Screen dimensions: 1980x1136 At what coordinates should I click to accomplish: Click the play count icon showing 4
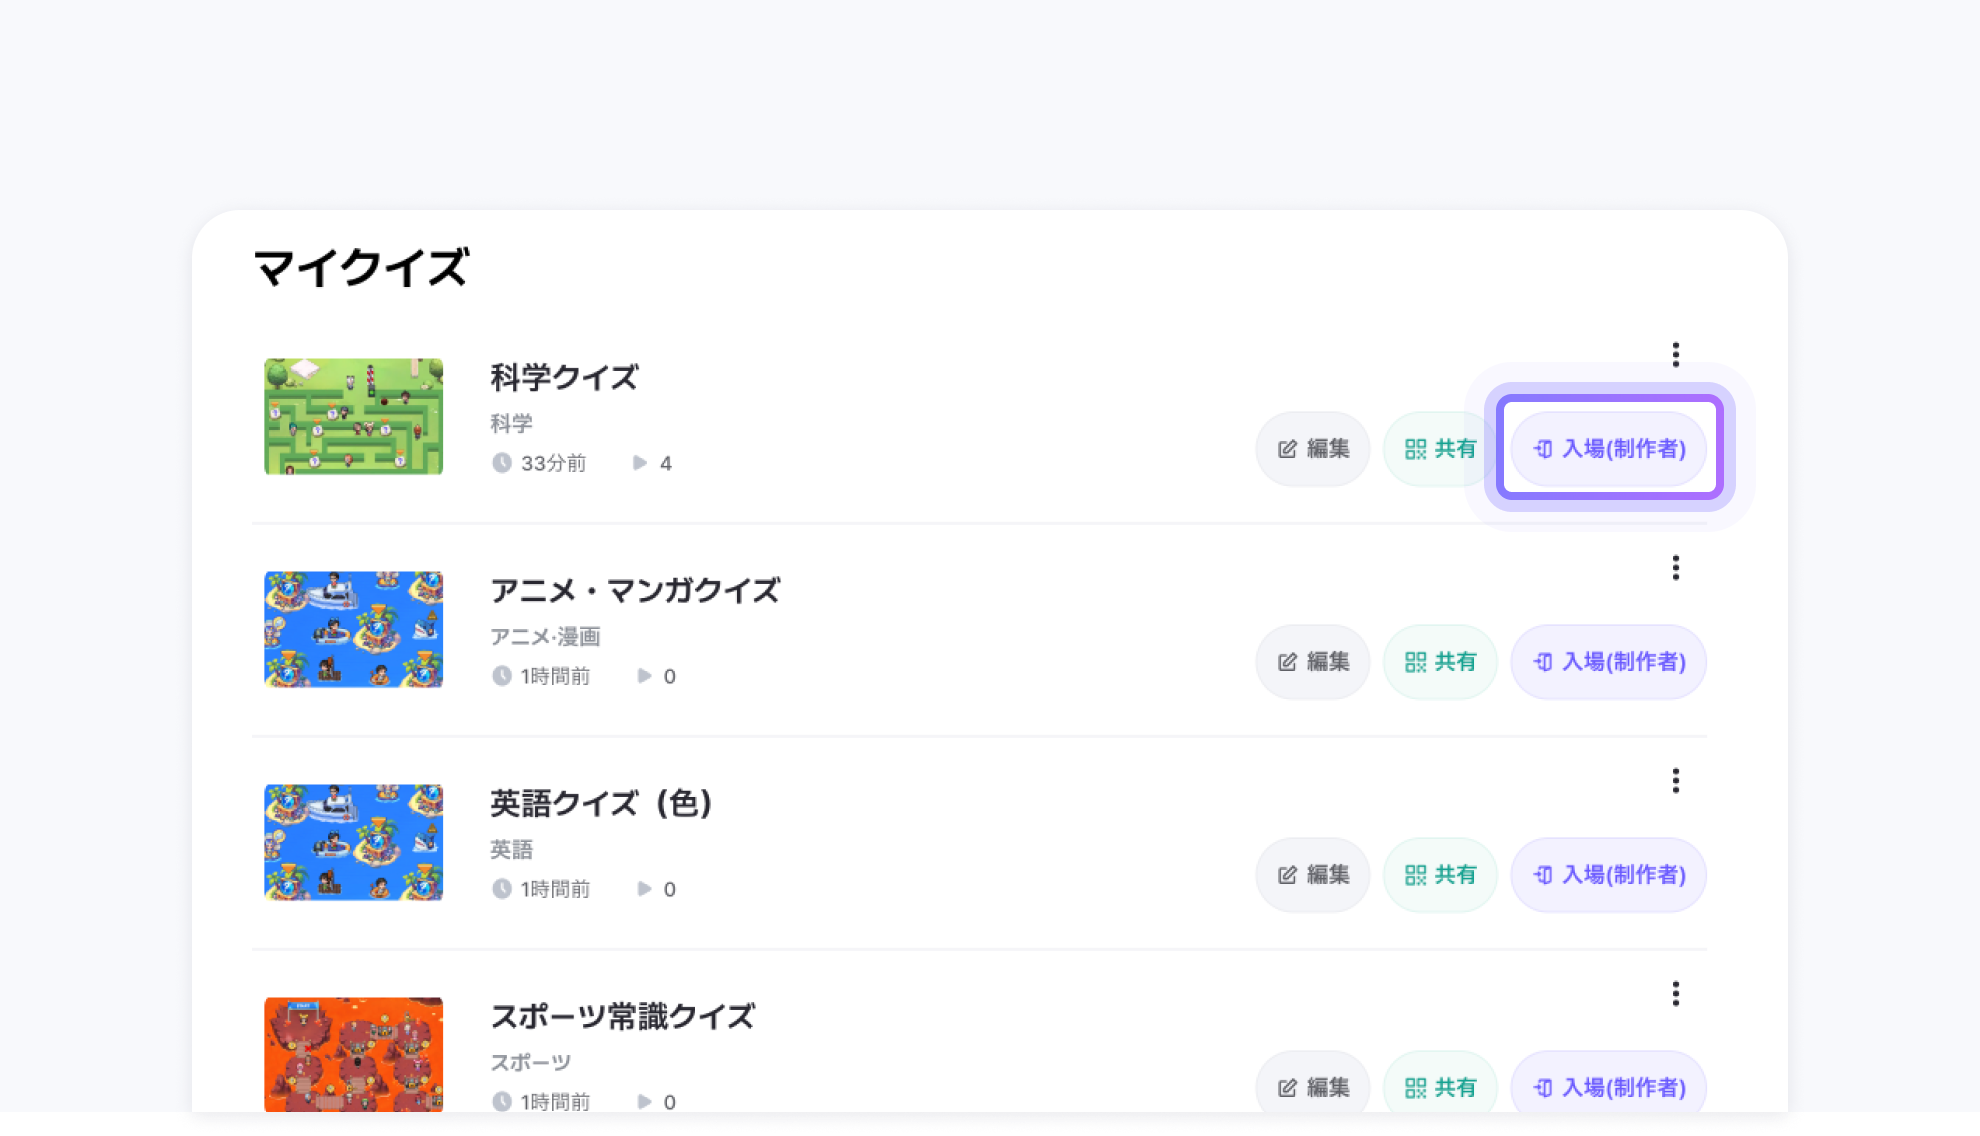tap(640, 463)
